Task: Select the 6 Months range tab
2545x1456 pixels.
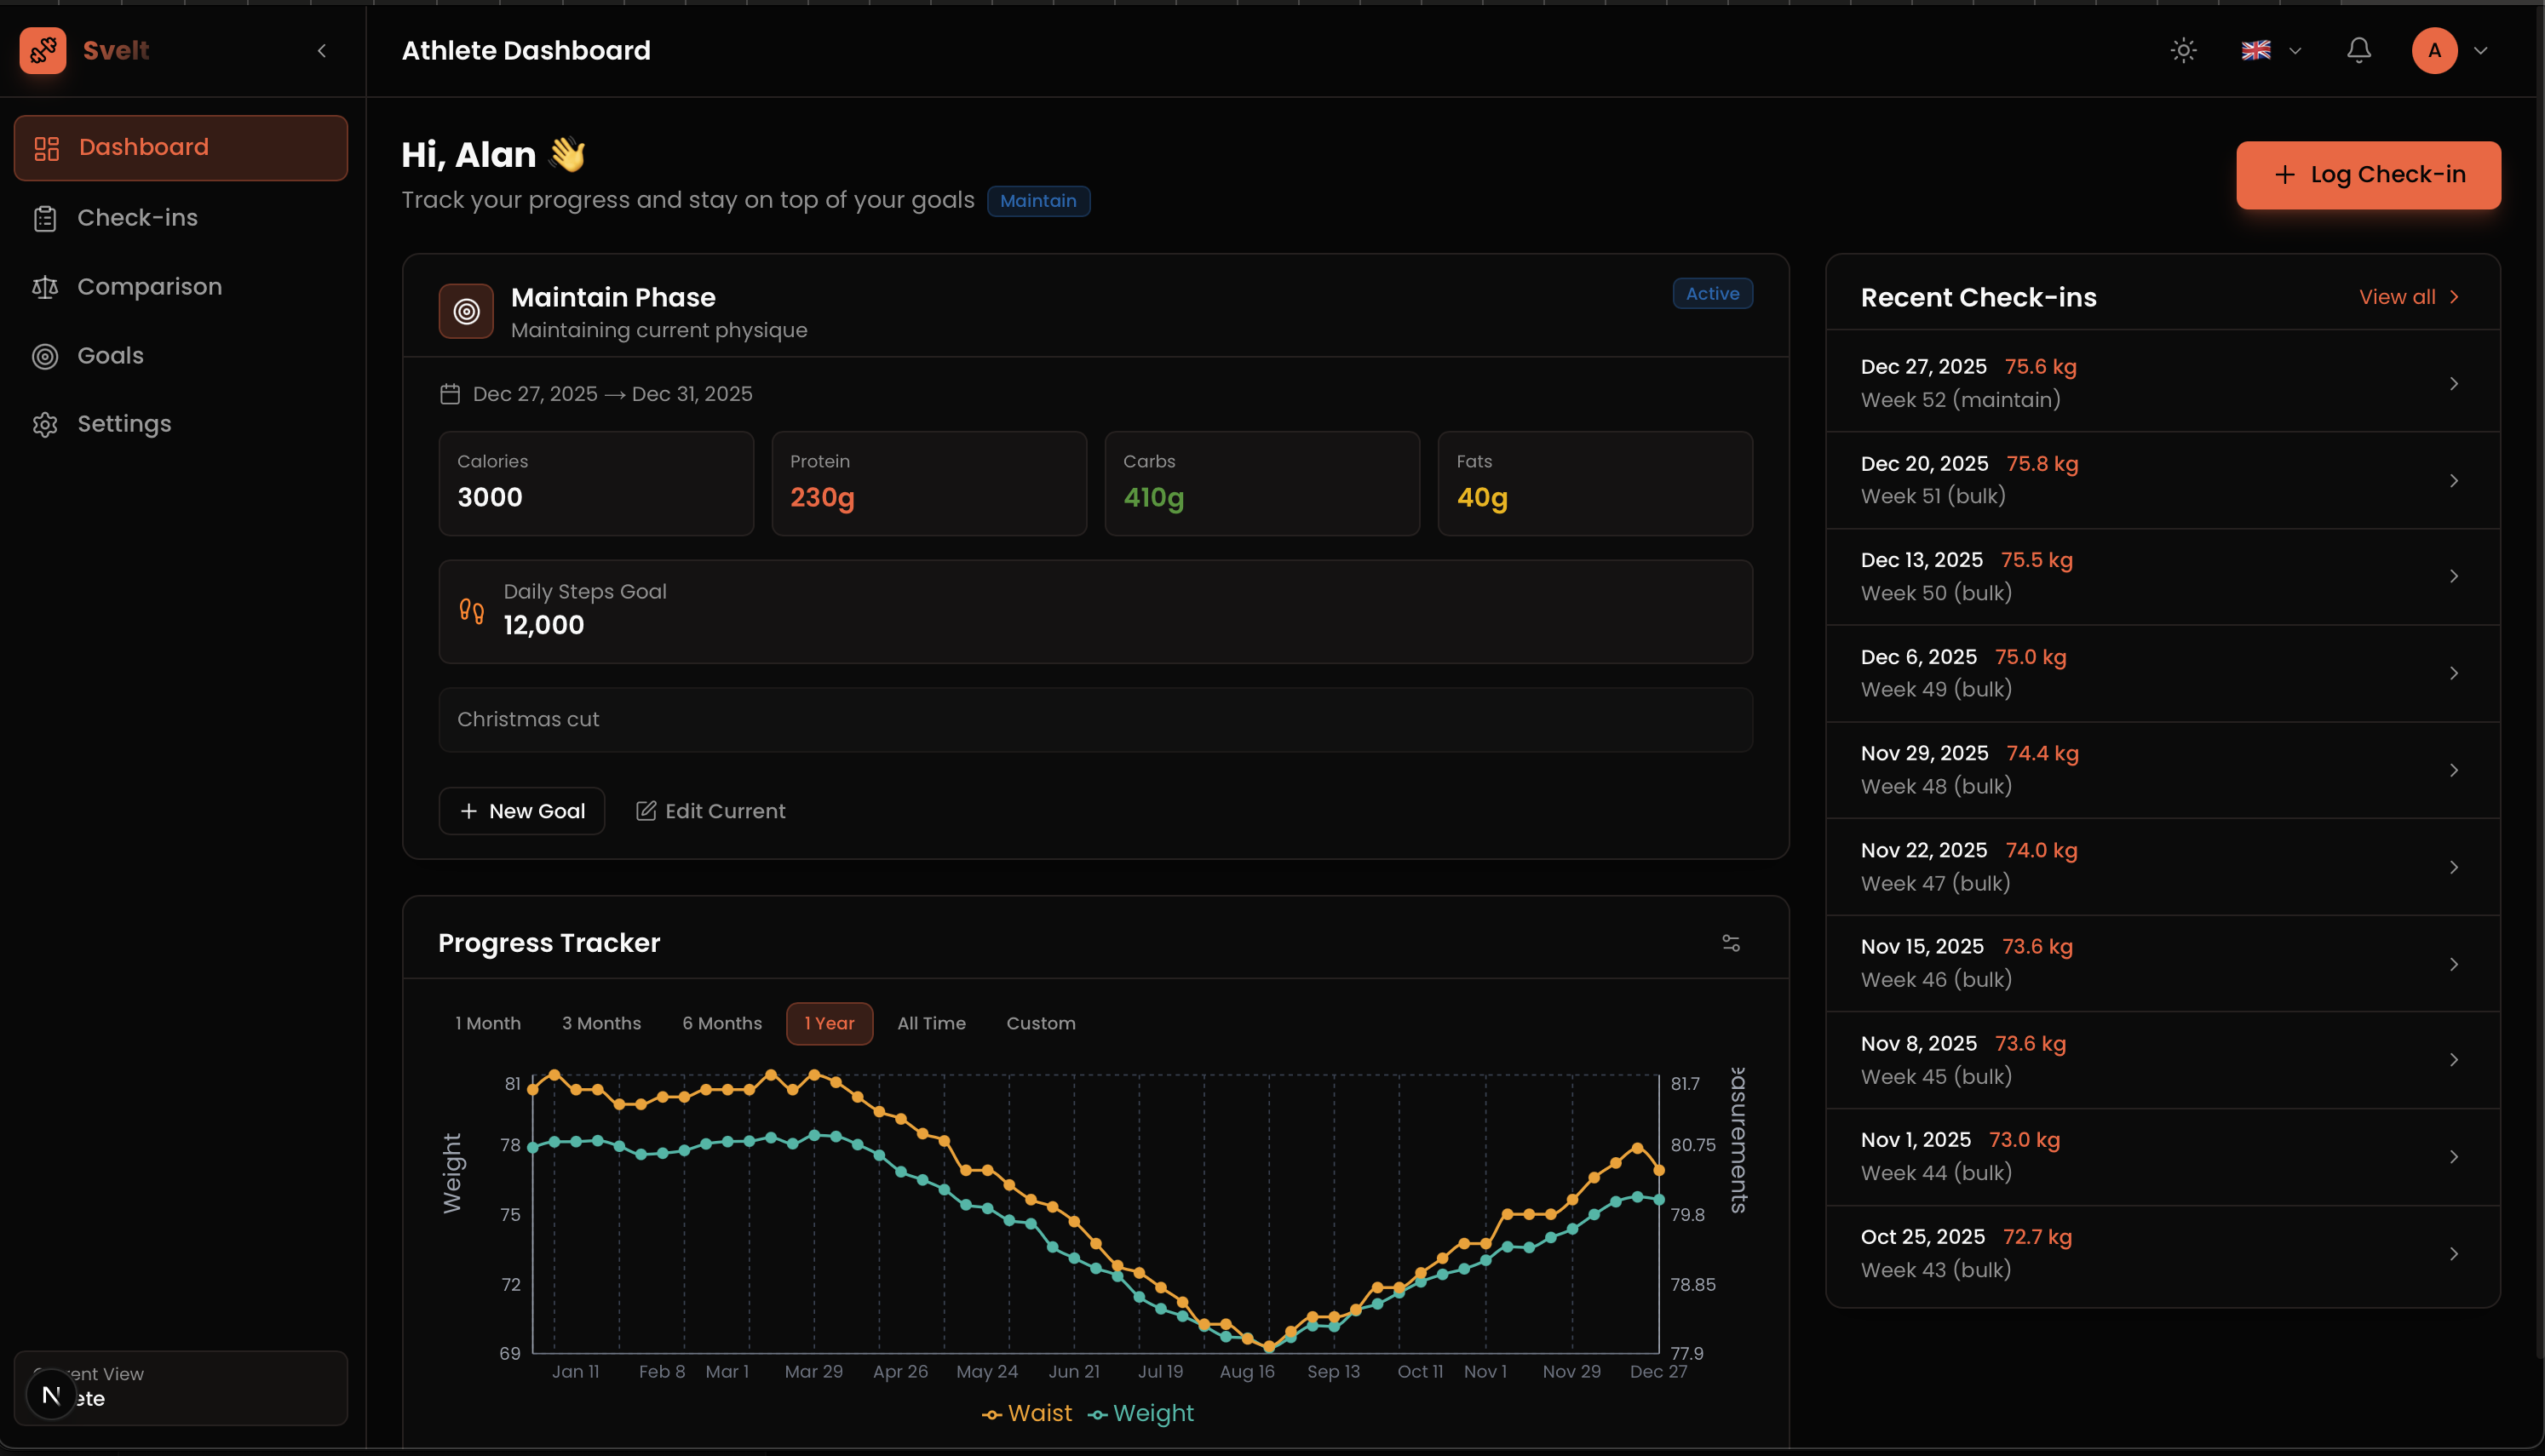Action: click(x=721, y=1023)
